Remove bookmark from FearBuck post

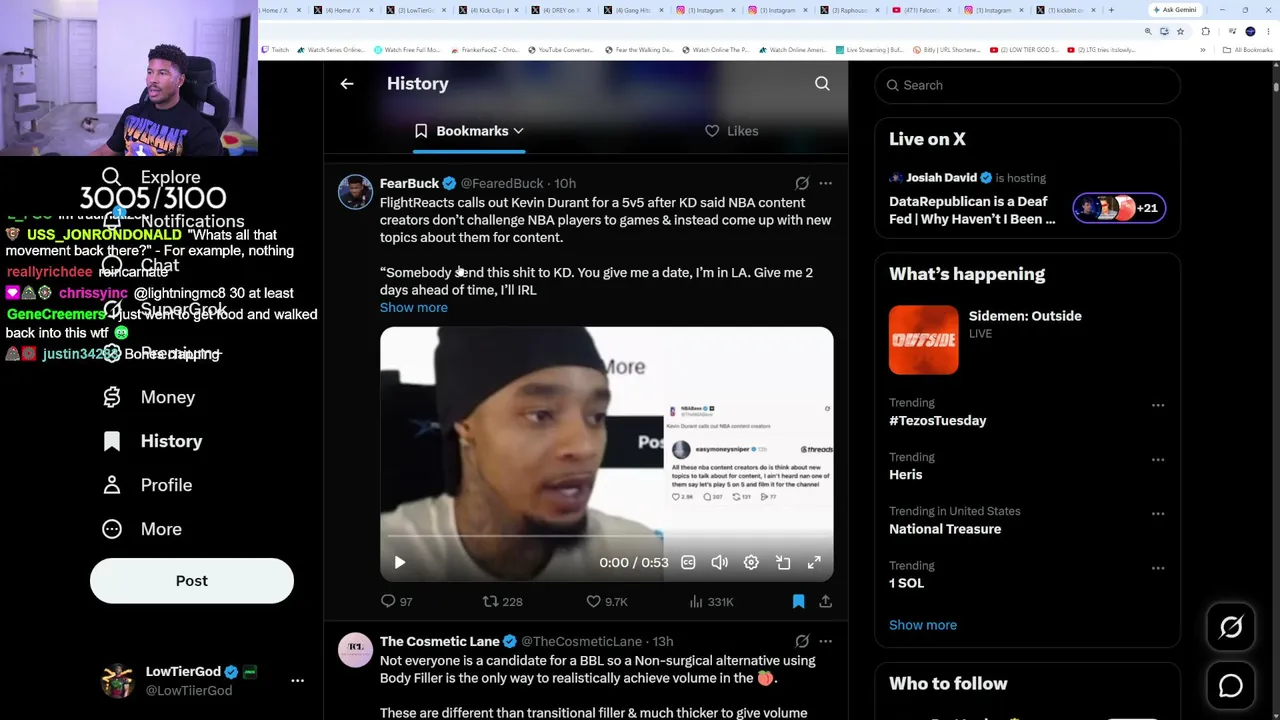click(798, 601)
